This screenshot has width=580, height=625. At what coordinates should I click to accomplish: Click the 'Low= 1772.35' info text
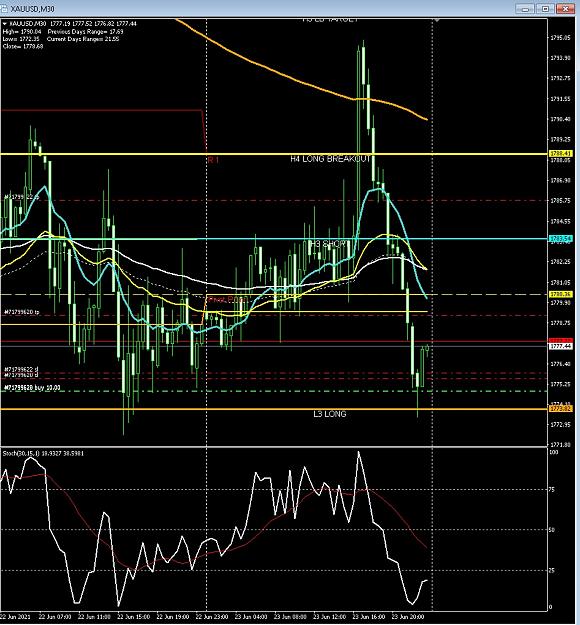click(21, 39)
